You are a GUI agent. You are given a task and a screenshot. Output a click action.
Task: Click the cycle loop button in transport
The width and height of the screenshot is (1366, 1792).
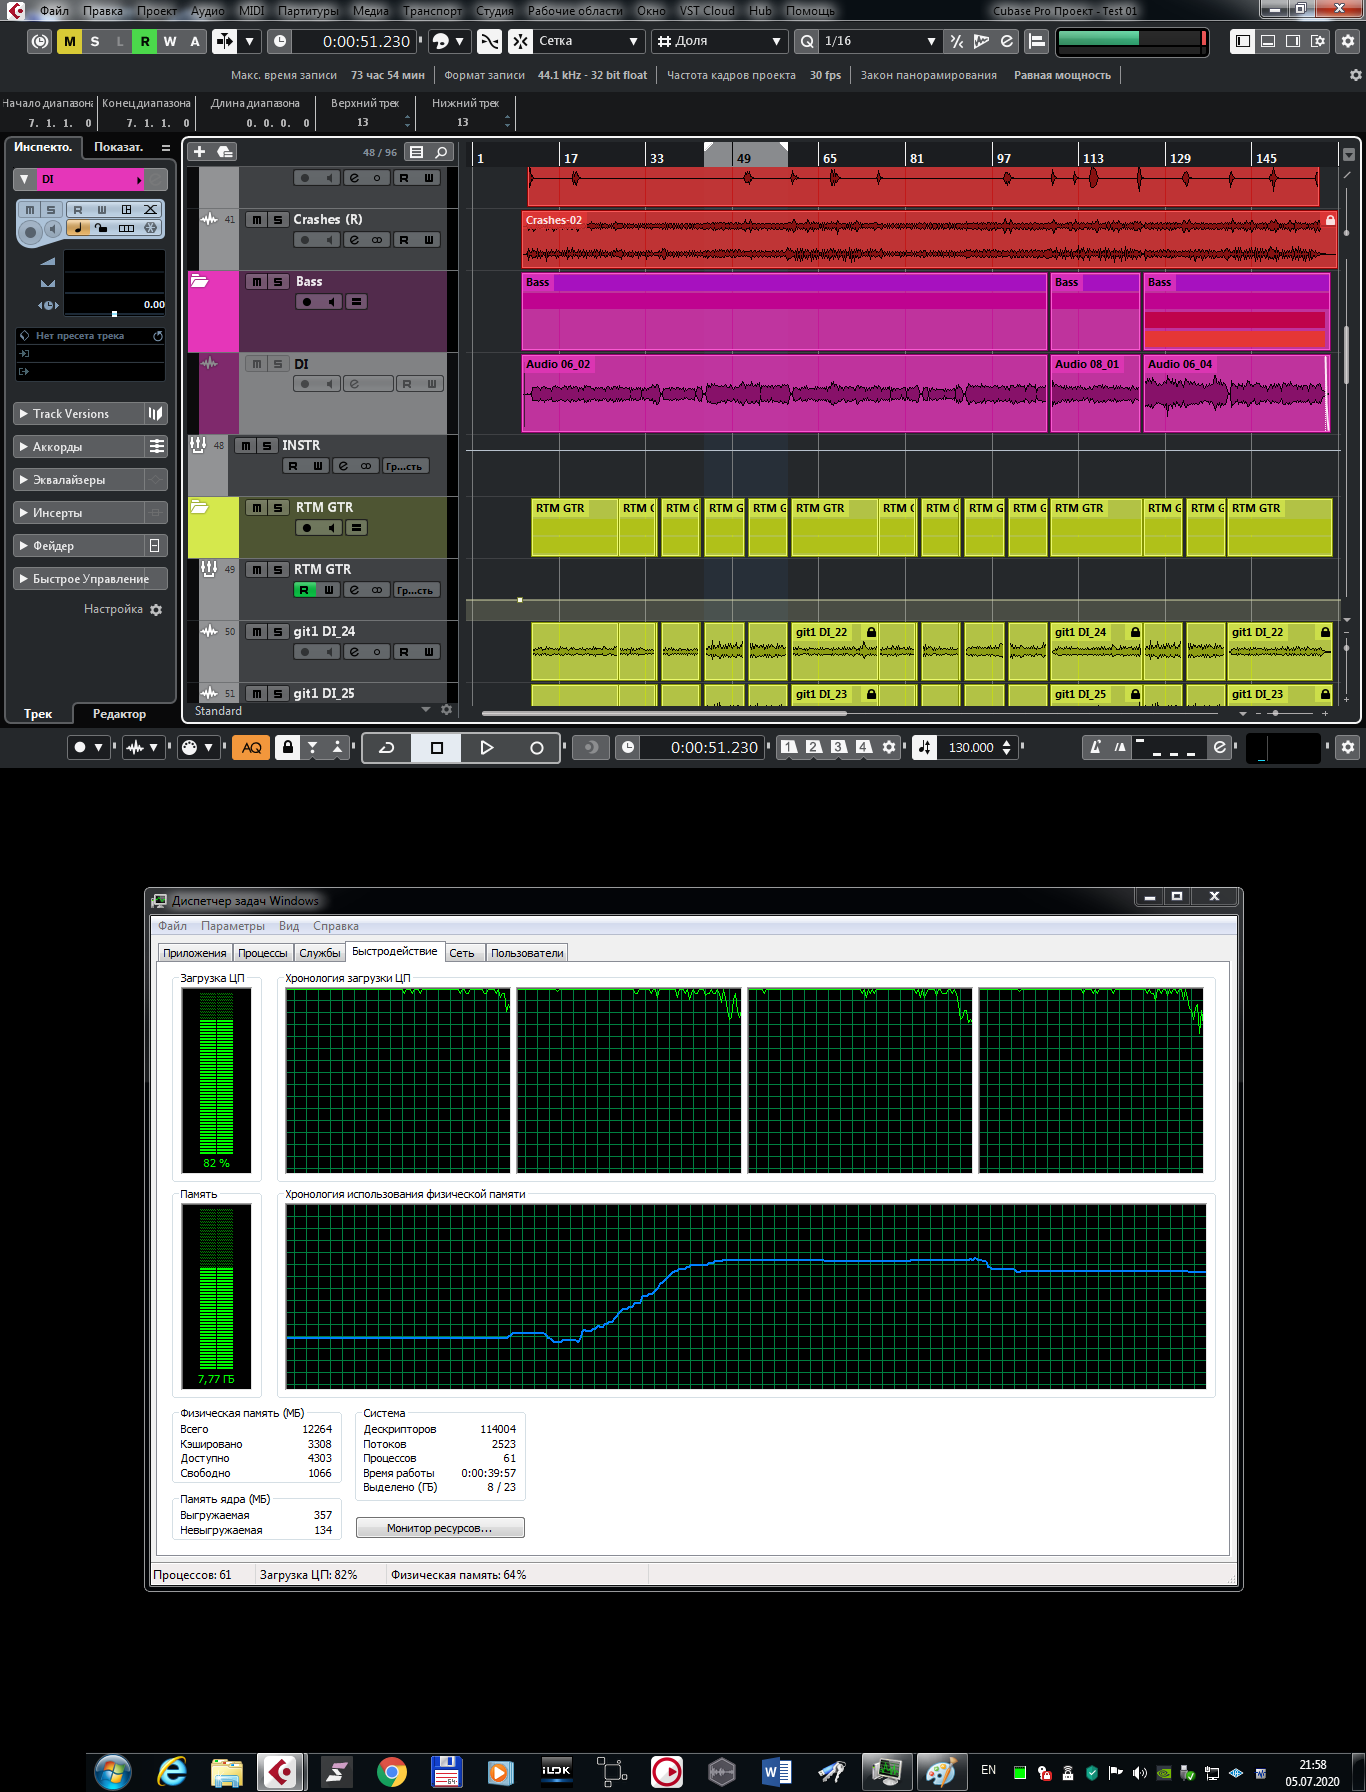(387, 748)
